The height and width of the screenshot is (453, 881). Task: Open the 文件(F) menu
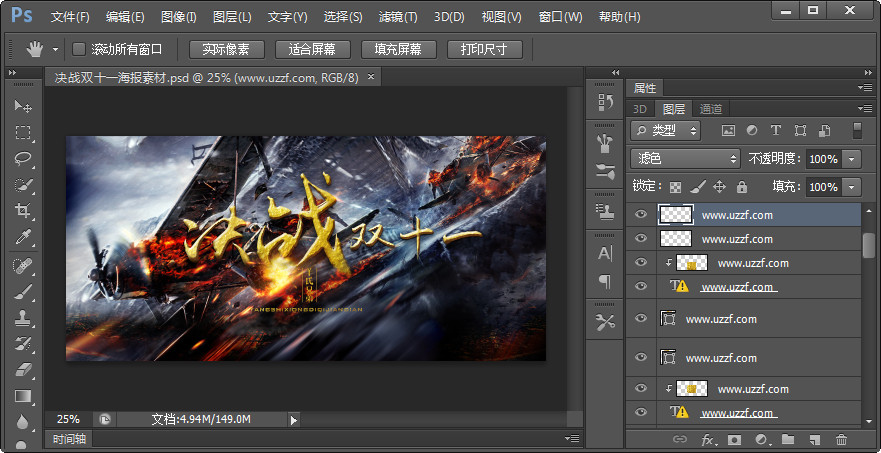click(70, 17)
